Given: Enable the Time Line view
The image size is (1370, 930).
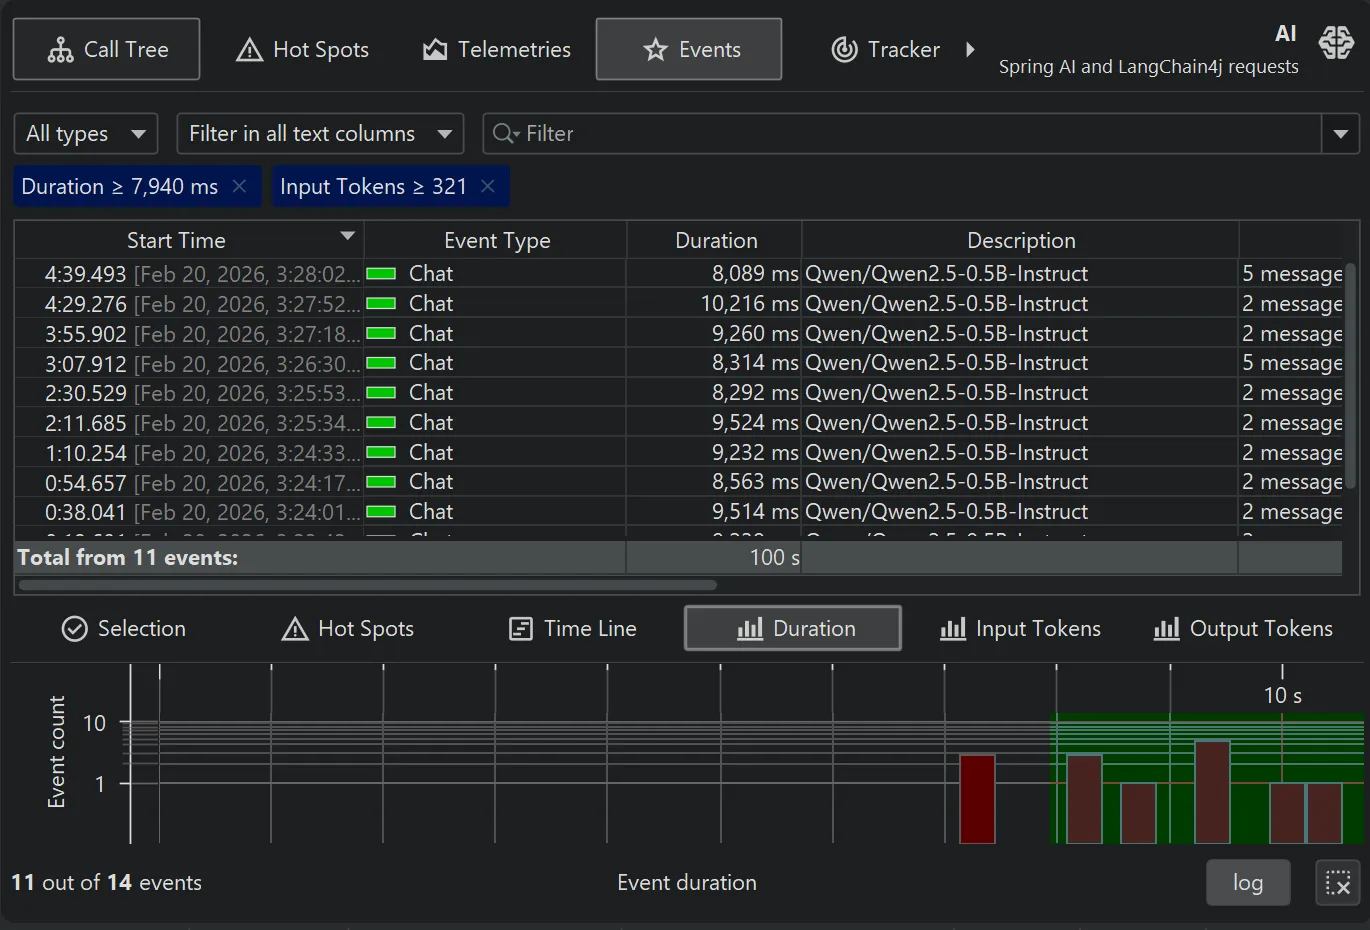Looking at the screenshot, I should point(573,629).
